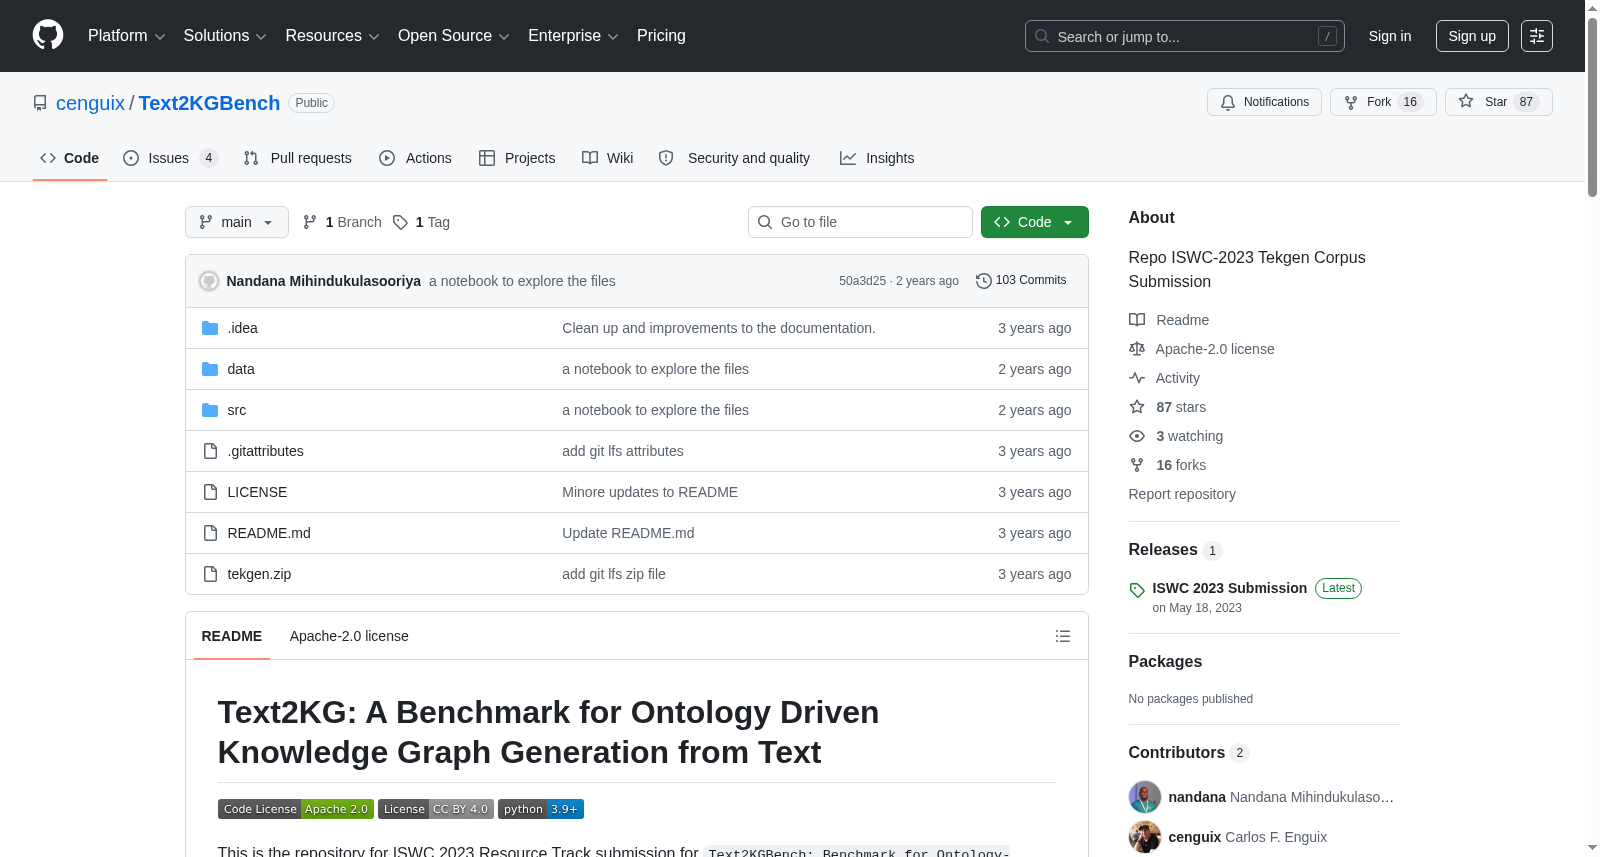
Task: Click the Sign up button
Action: pos(1472,36)
